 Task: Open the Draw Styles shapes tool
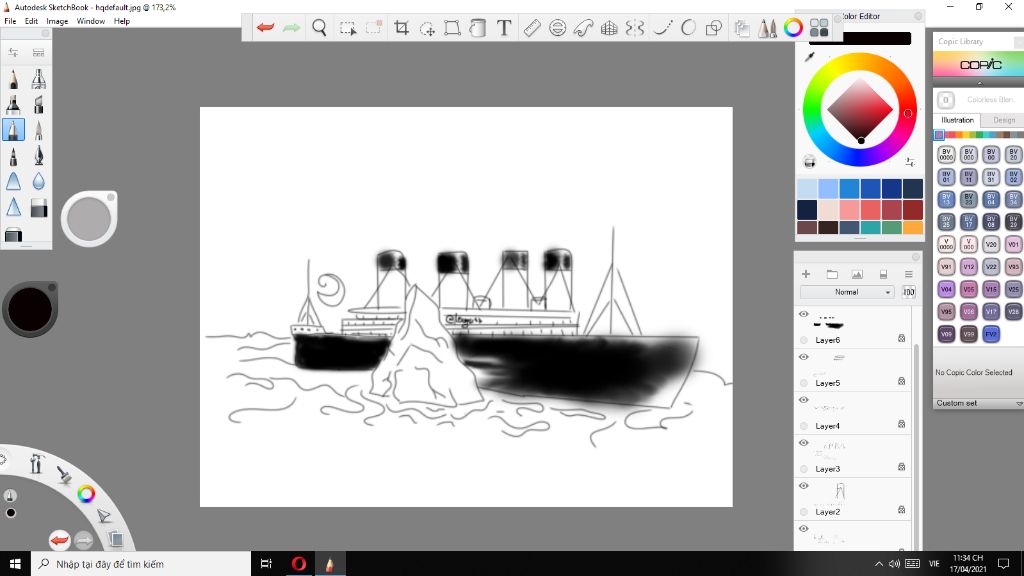tap(714, 27)
